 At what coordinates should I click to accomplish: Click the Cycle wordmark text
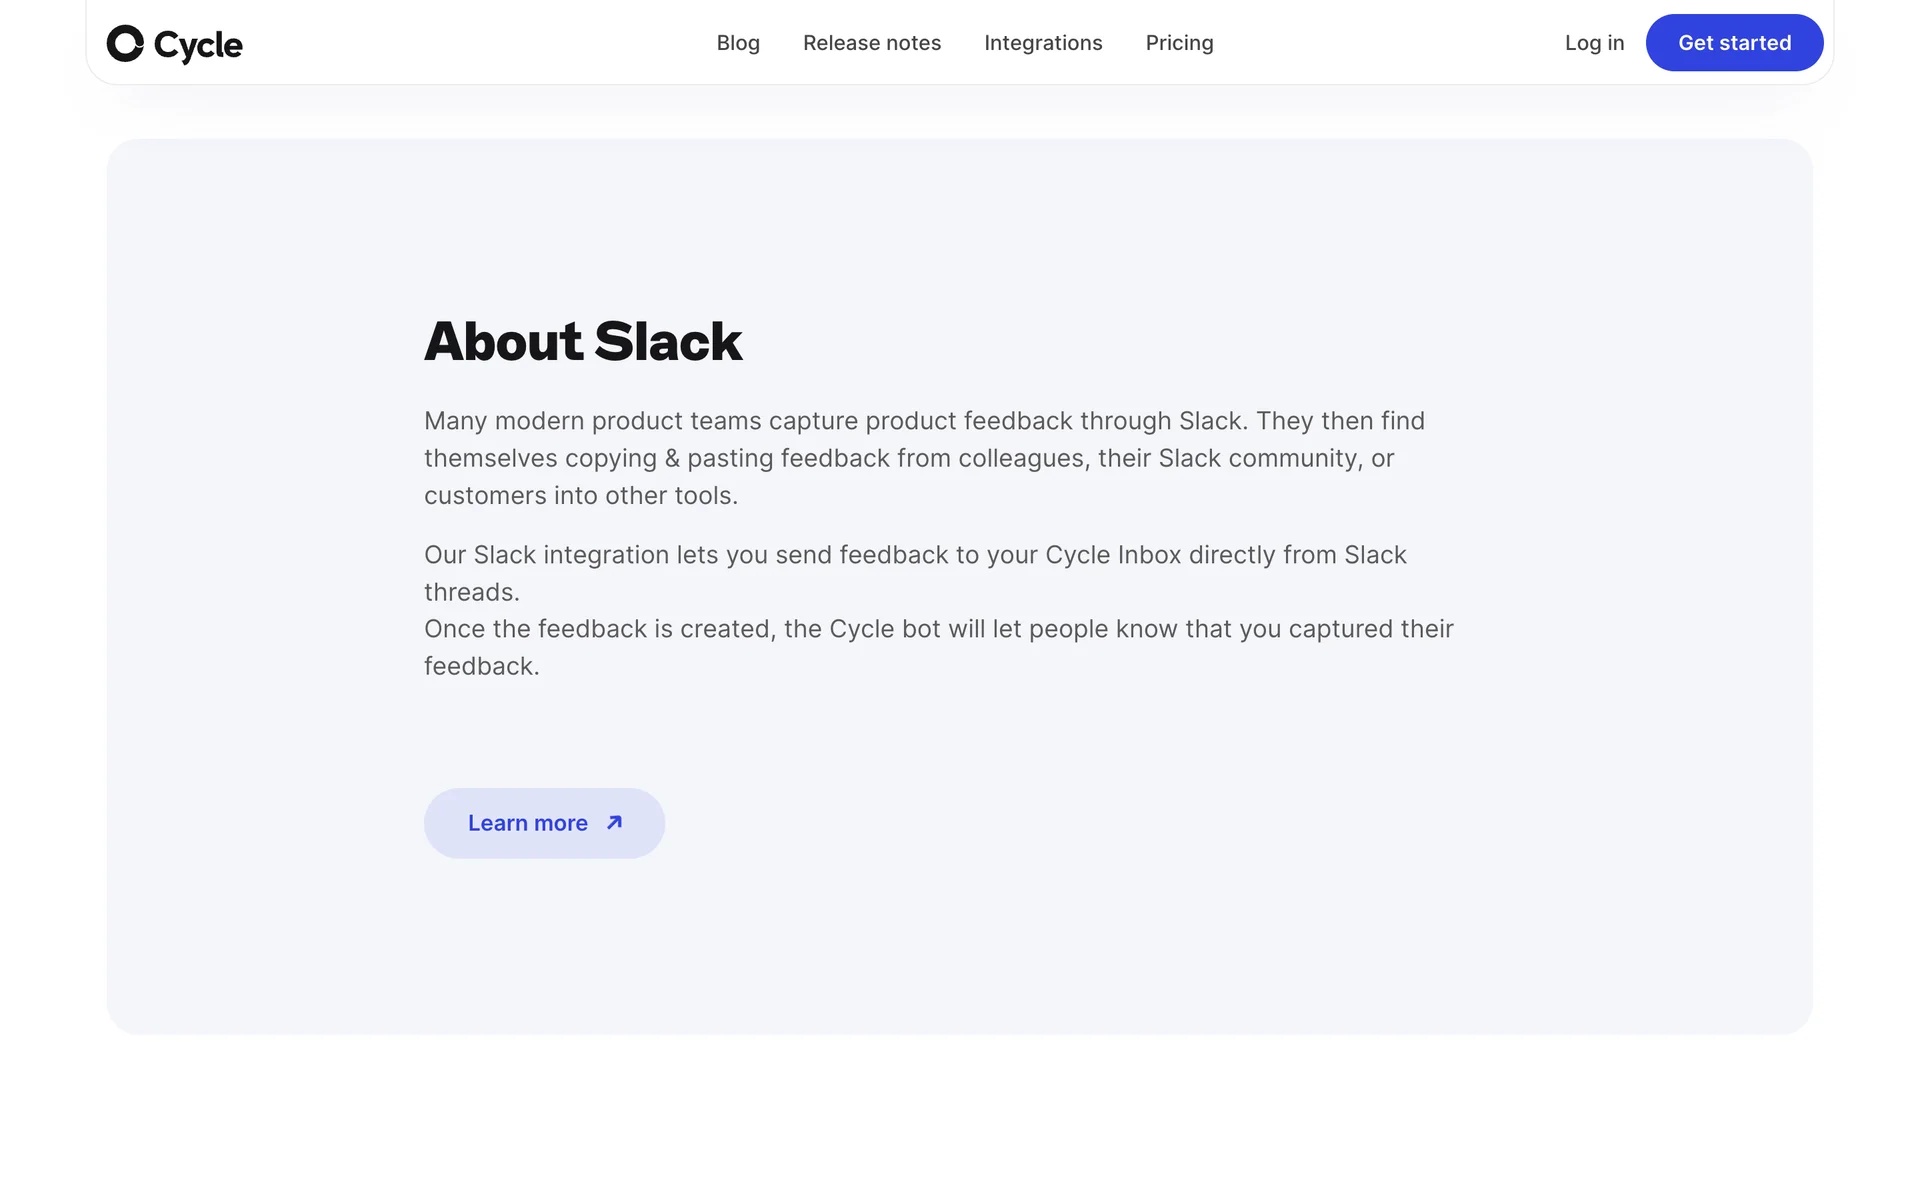(198, 45)
